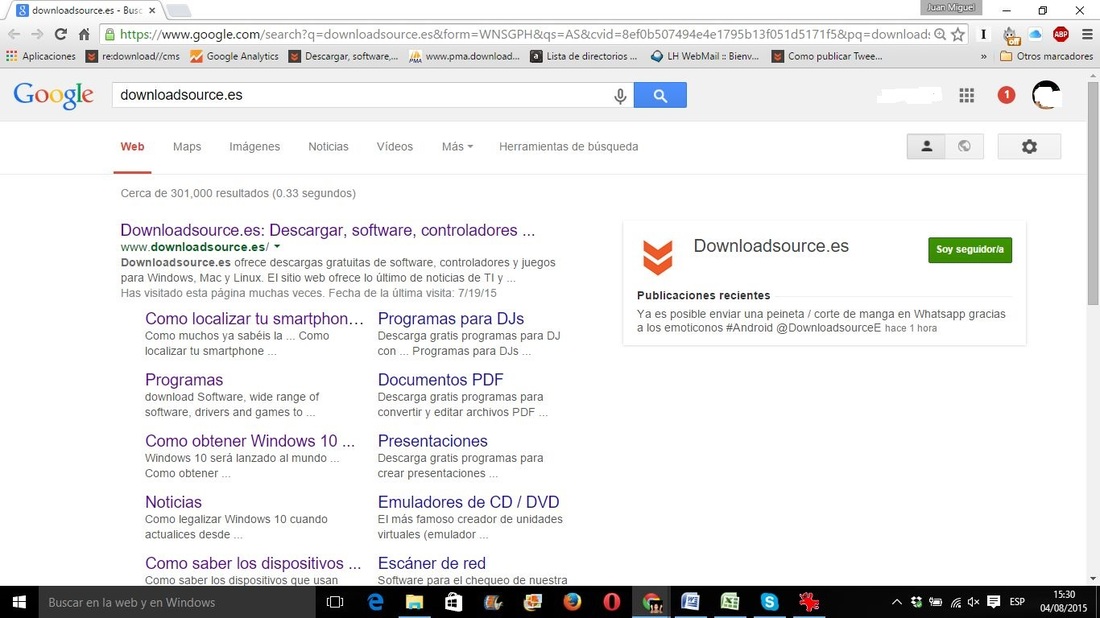
Task: Go to the browser home page
Action: [x=84, y=34]
